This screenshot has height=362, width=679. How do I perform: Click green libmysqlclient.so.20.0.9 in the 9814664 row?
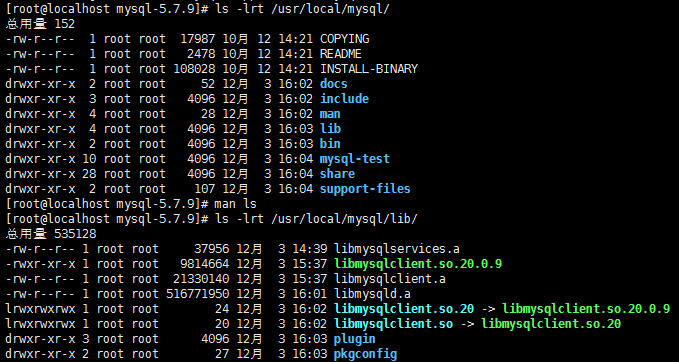(418, 264)
